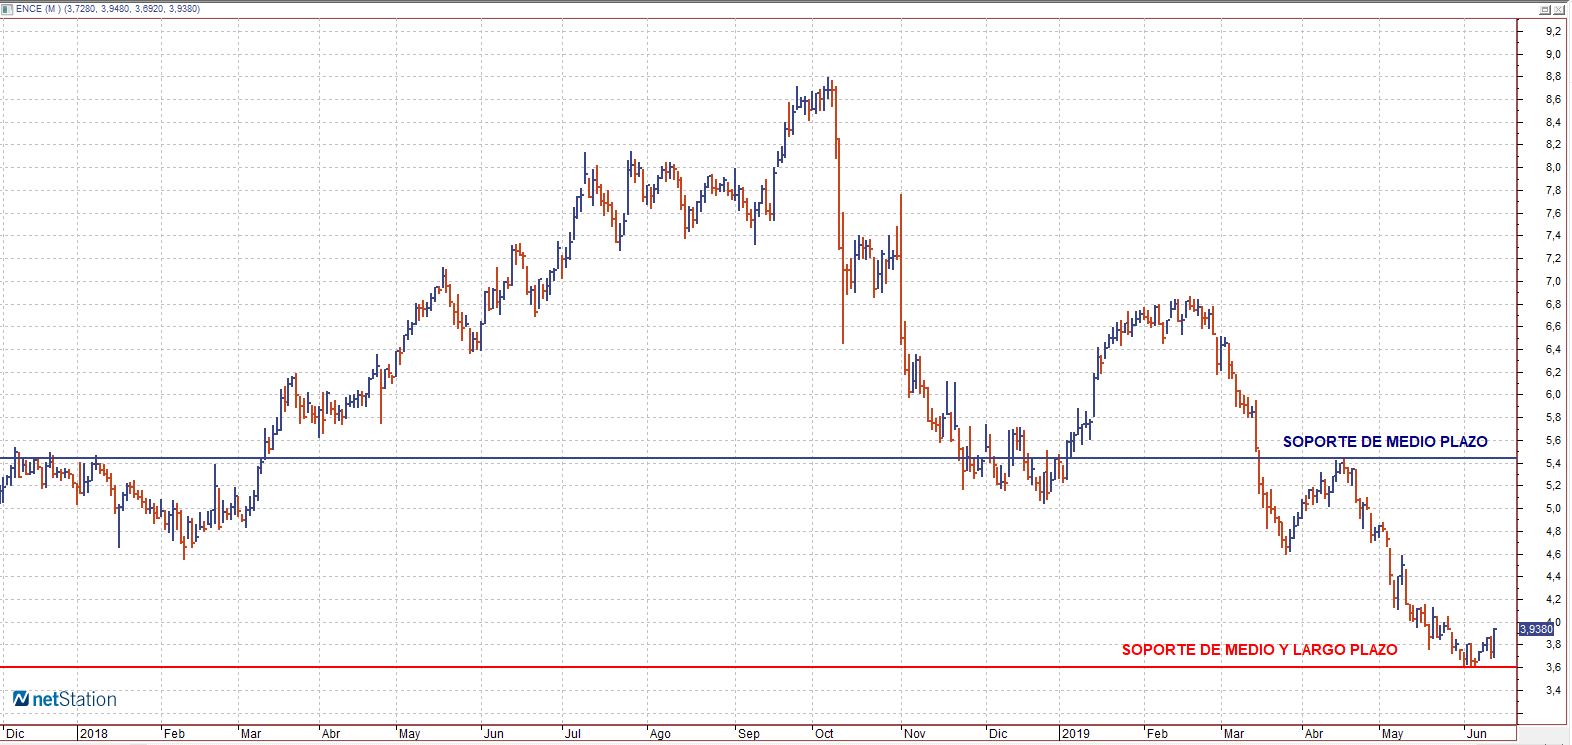
Task: Select the red long-term support line
Action: [x=758, y=667]
